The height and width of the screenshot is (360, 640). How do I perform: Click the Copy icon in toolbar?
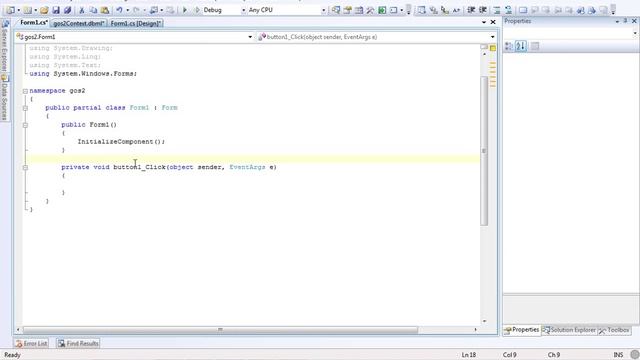pos(93,10)
